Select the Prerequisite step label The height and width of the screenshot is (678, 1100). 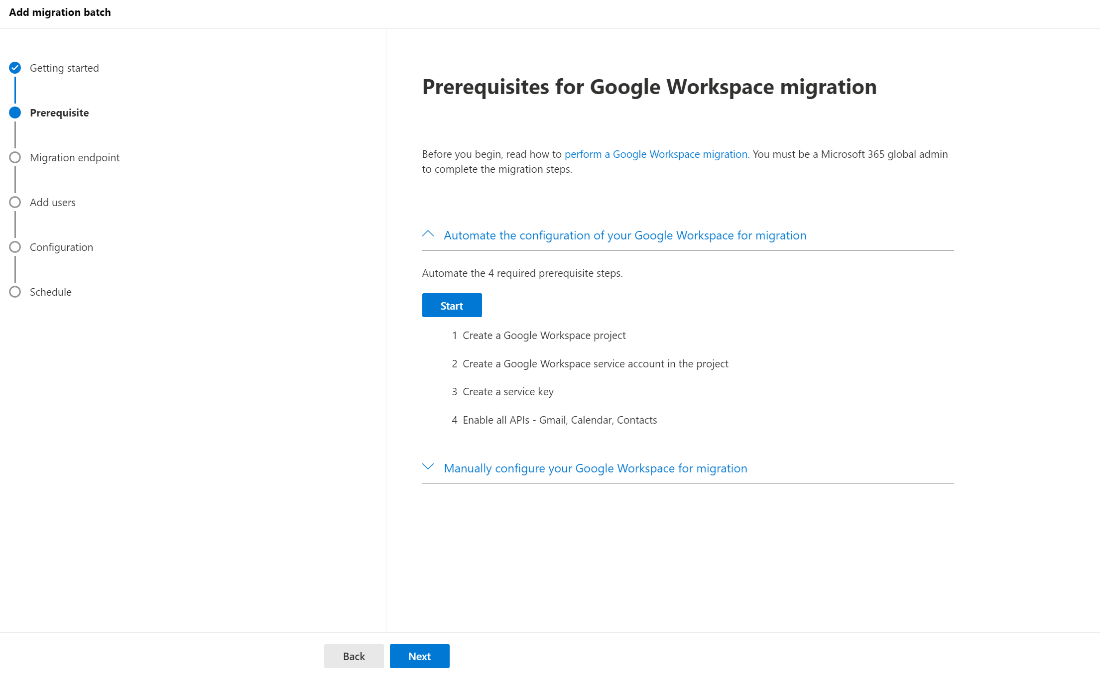pos(60,113)
